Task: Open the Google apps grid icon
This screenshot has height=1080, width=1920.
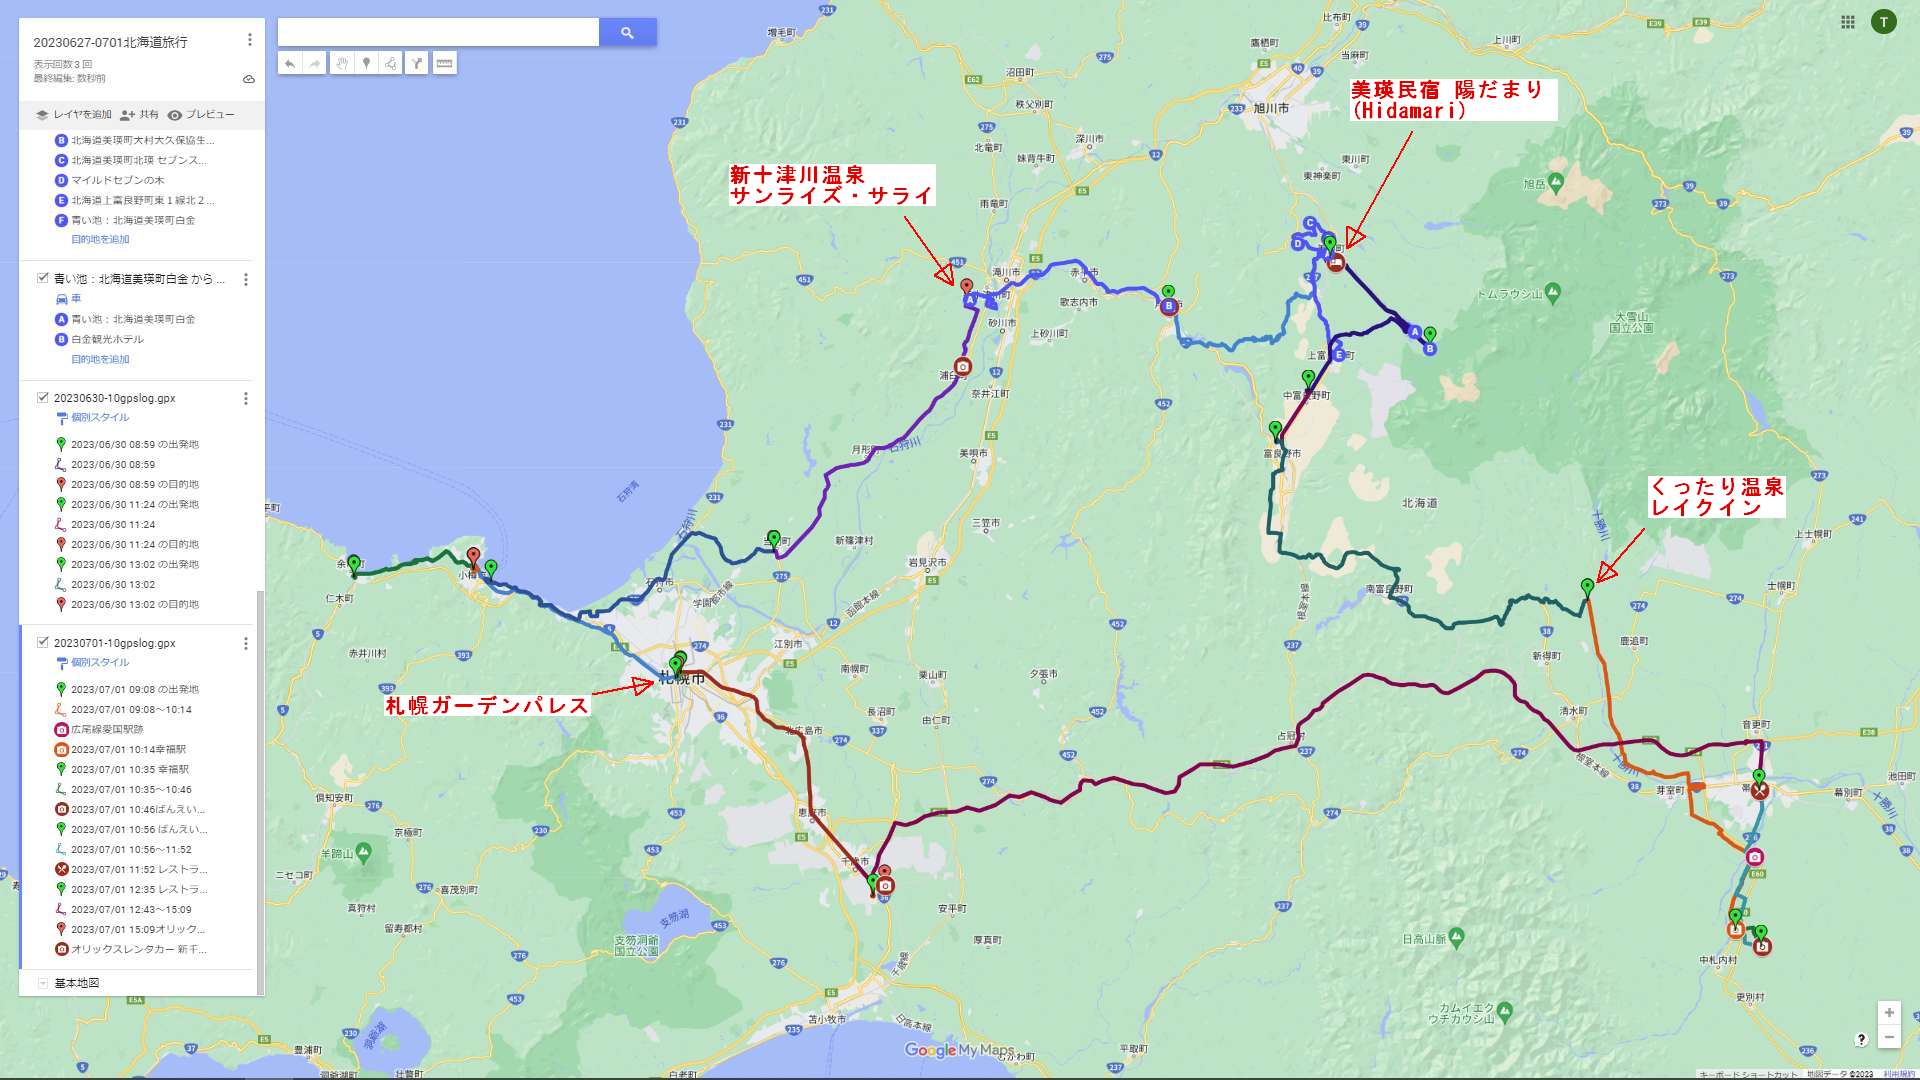Action: pyautogui.click(x=1848, y=22)
